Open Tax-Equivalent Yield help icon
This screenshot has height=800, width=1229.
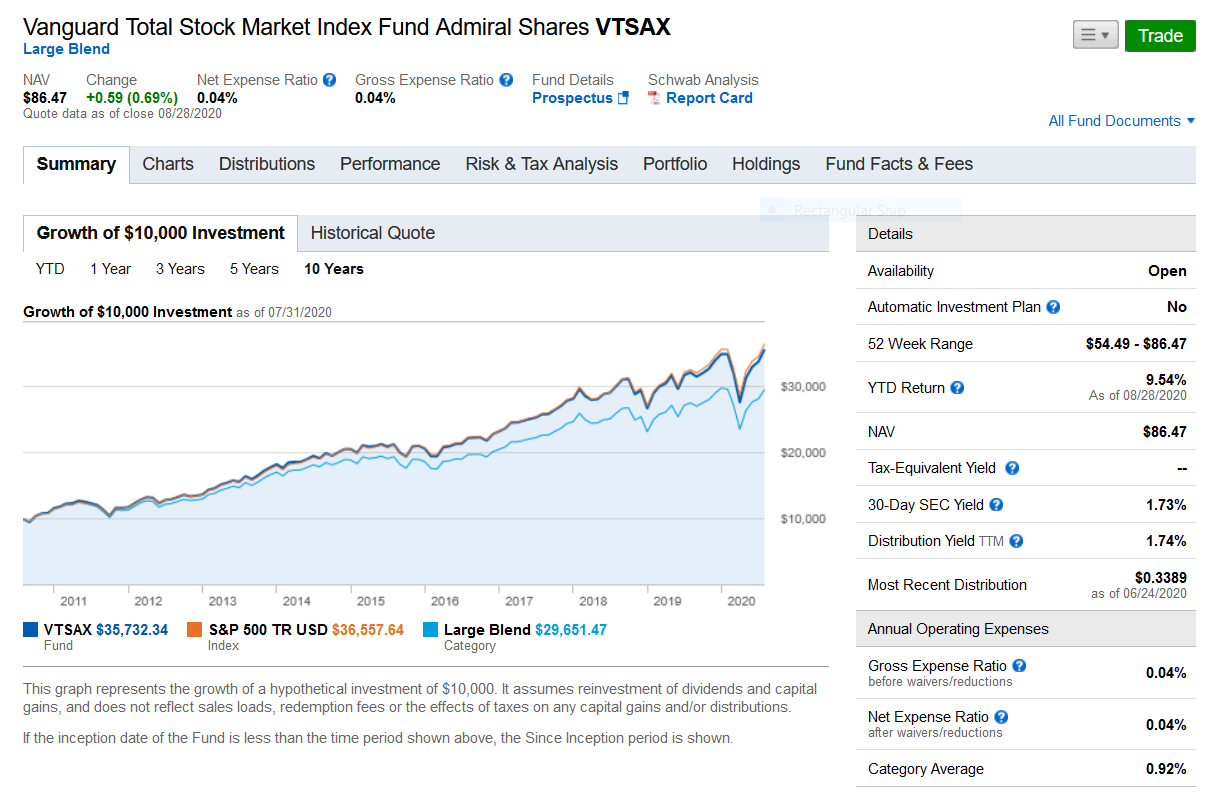(x=1011, y=468)
